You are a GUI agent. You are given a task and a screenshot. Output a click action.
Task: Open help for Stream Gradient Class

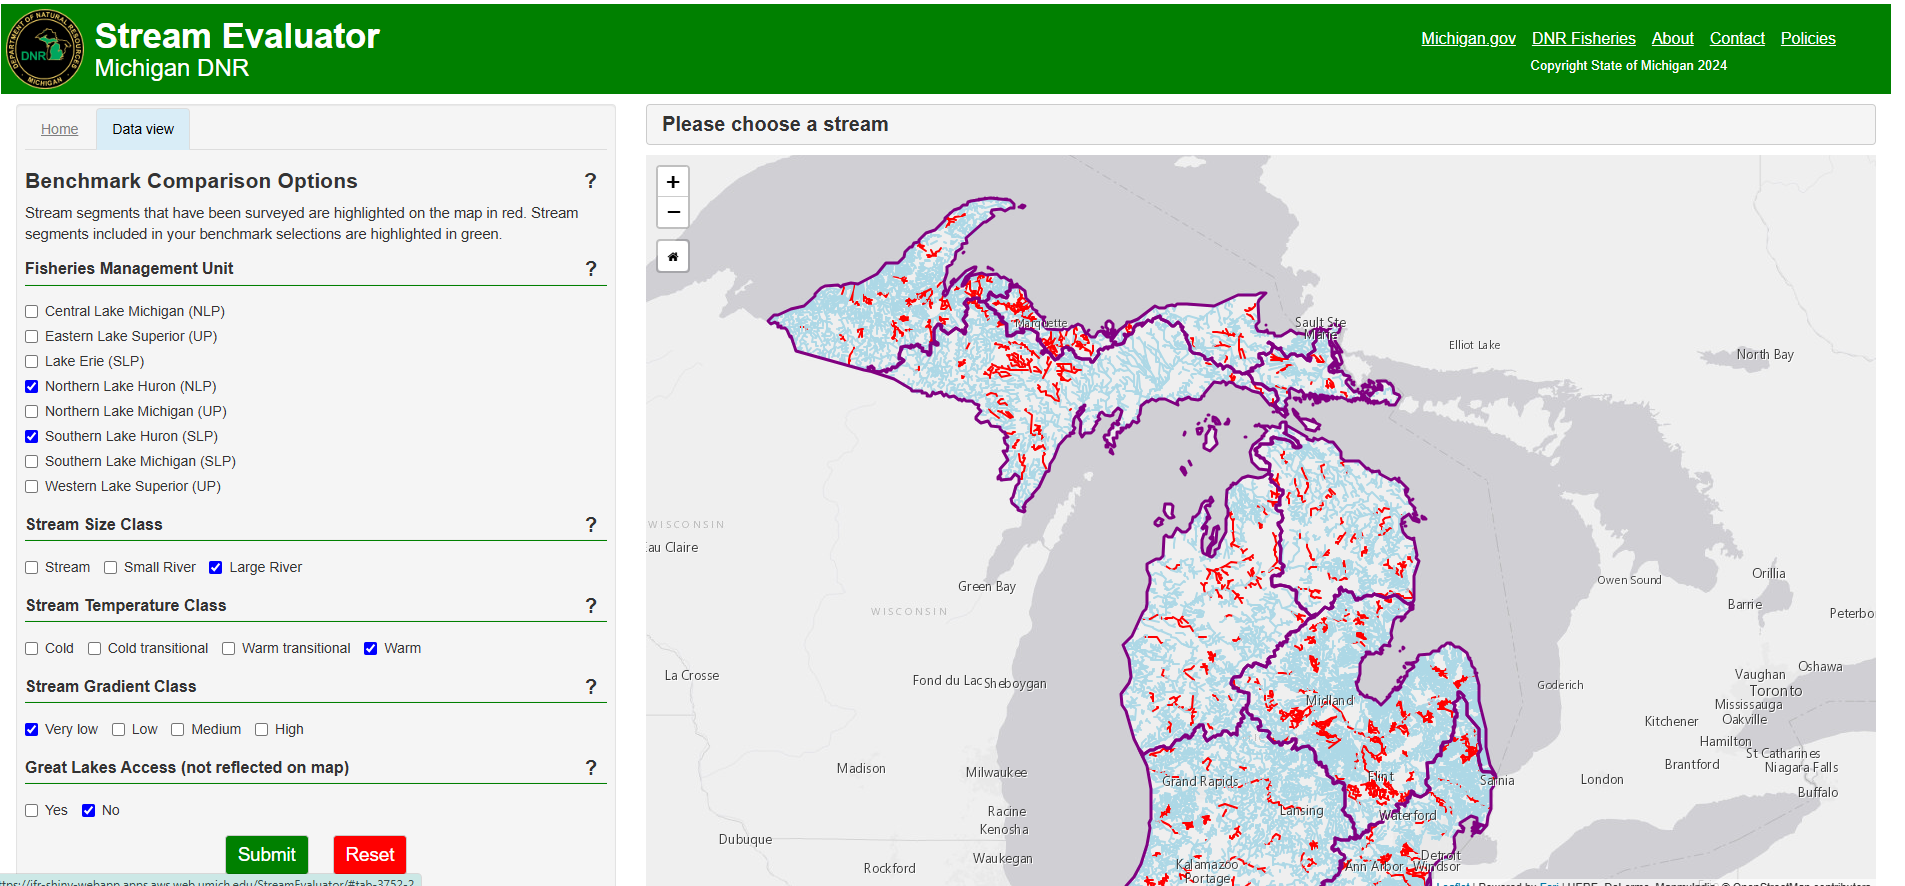click(x=590, y=687)
